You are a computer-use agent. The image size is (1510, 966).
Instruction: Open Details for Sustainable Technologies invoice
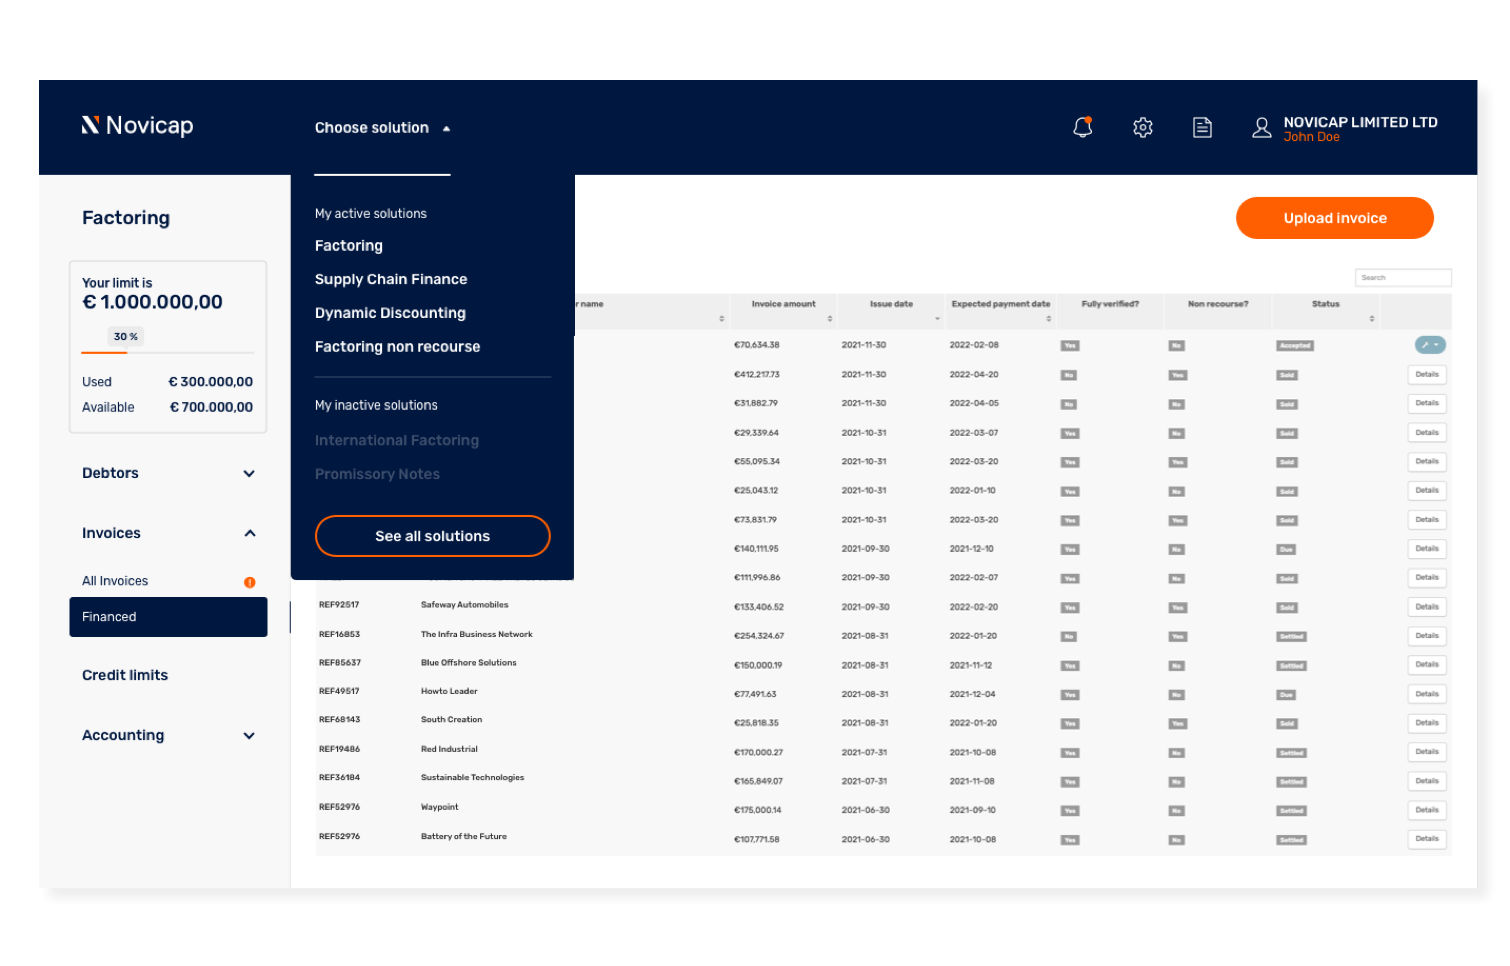pos(1427,781)
